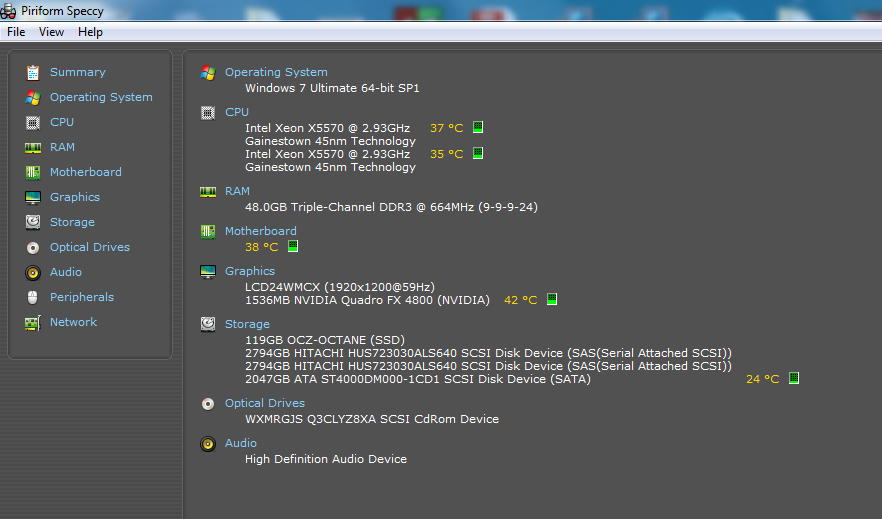The height and width of the screenshot is (519, 882).
Task: Click the 48.0GB Triple-Channel DDR3 RAM line
Action: coord(391,207)
